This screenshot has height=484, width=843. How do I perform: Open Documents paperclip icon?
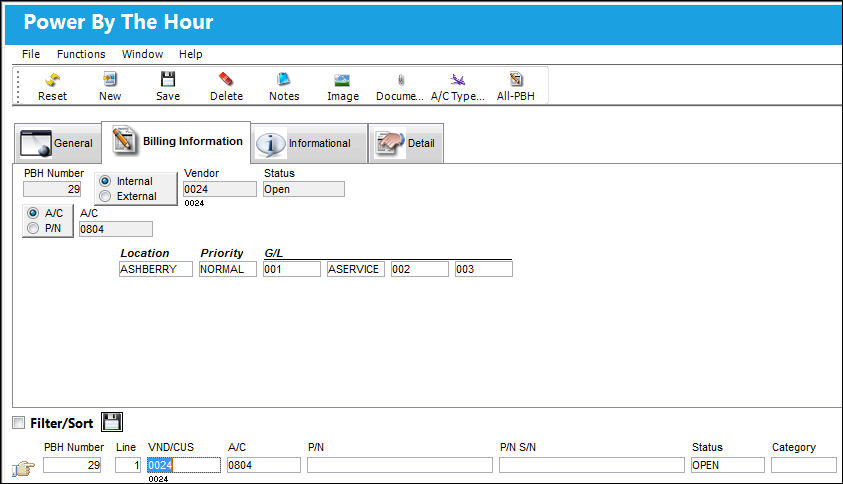(x=401, y=80)
